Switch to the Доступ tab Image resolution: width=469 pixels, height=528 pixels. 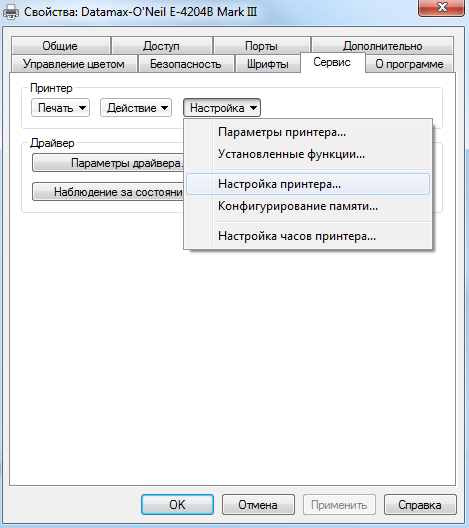pos(162,46)
